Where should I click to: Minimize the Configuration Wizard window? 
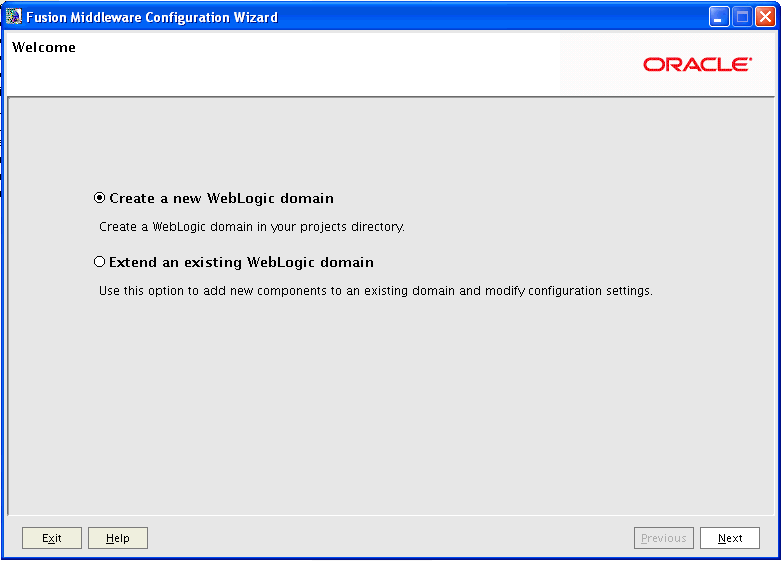point(719,17)
